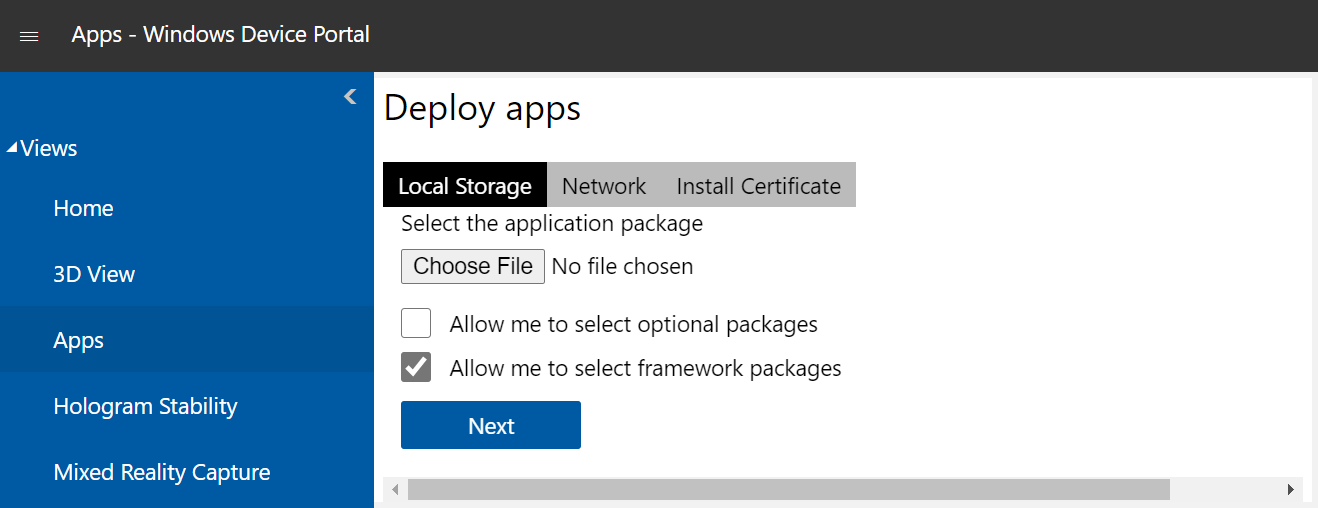The height and width of the screenshot is (508, 1318).
Task: Go to Home view
Action: point(83,208)
